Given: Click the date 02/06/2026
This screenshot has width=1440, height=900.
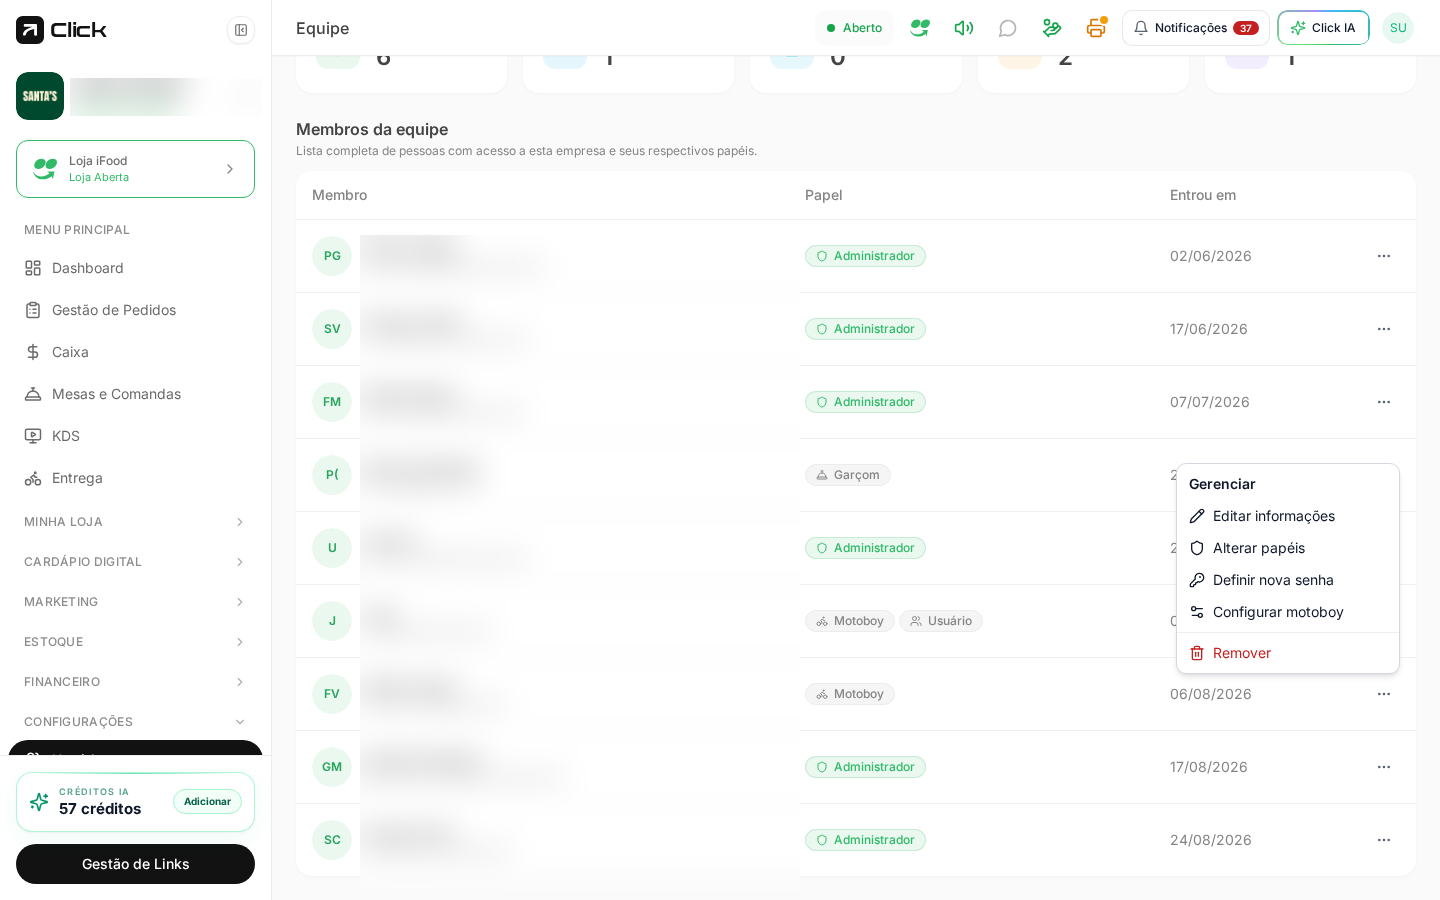Looking at the screenshot, I should pyautogui.click(x=1211, y=256).
